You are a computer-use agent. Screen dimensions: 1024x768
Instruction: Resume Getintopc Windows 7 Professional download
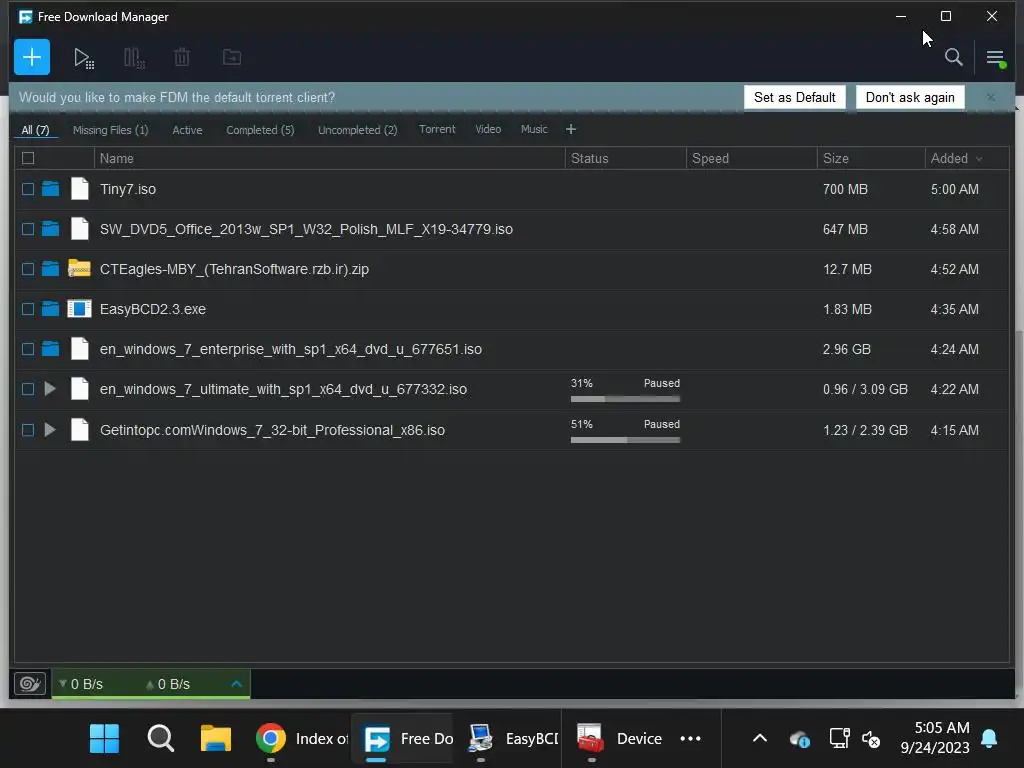point(50,430)
